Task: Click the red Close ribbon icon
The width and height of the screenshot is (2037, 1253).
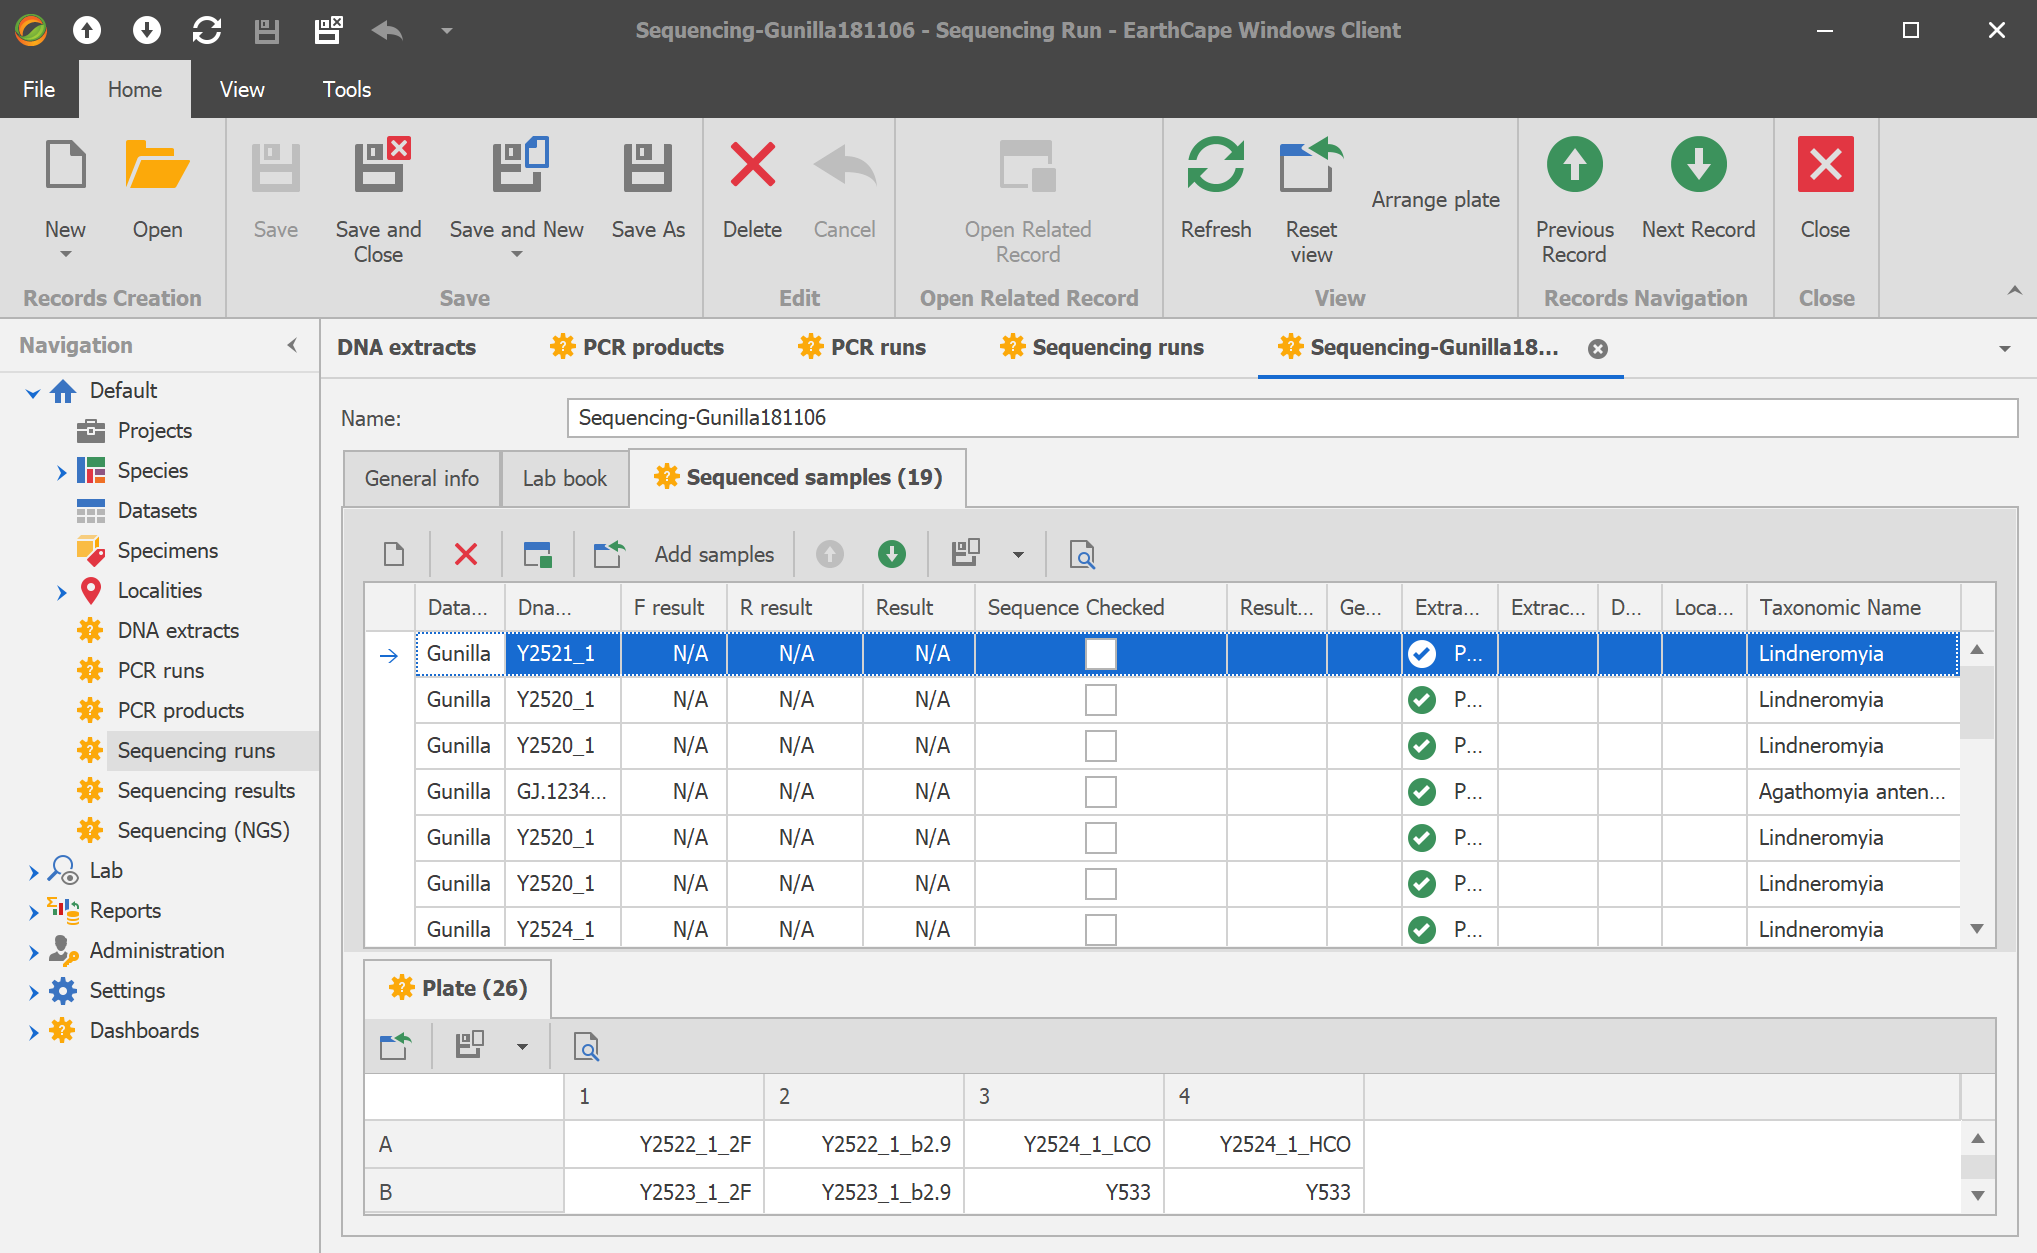Action: 1825,166
